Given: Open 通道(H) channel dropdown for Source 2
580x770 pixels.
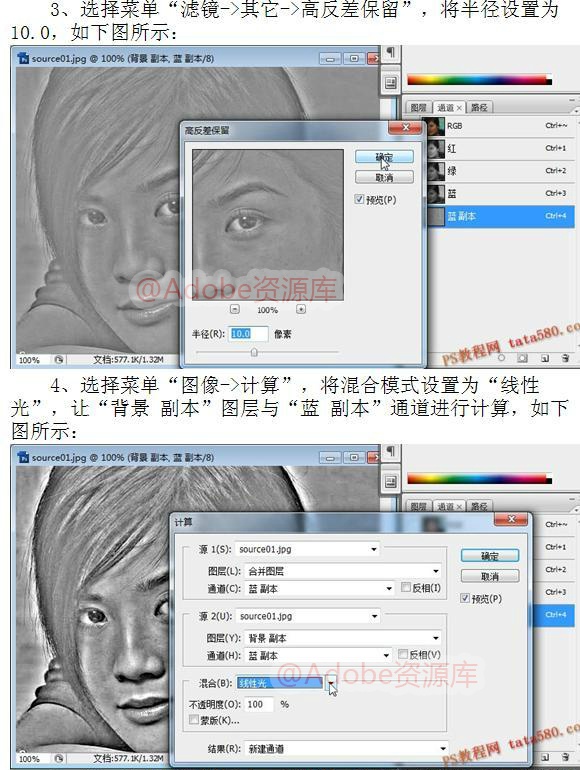Looking at the screenshot, I should (x=318, y=655).
